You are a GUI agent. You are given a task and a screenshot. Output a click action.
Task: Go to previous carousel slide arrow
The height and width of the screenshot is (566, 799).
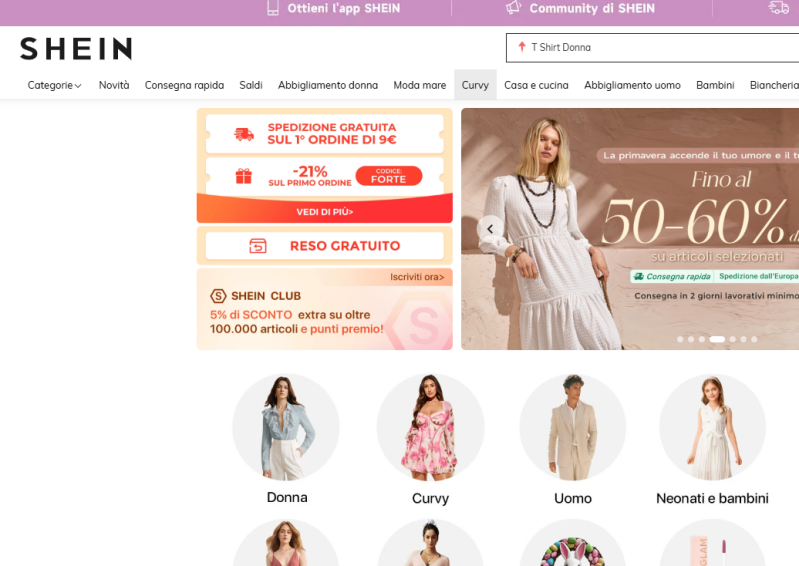click(490, 229)
